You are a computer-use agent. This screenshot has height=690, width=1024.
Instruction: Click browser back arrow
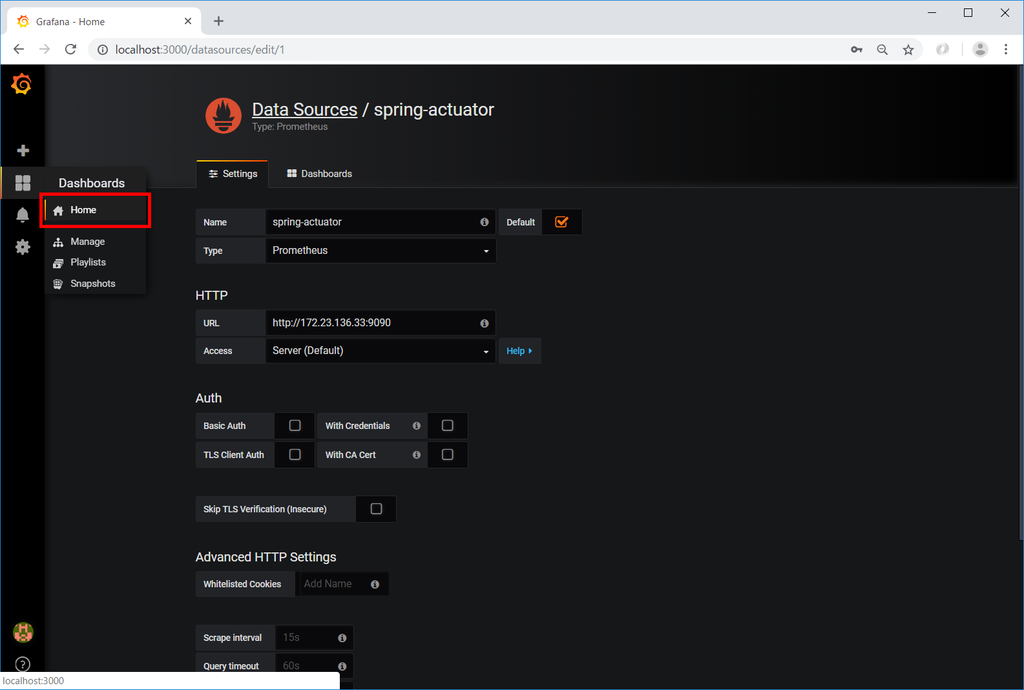[x=19, y=50]
